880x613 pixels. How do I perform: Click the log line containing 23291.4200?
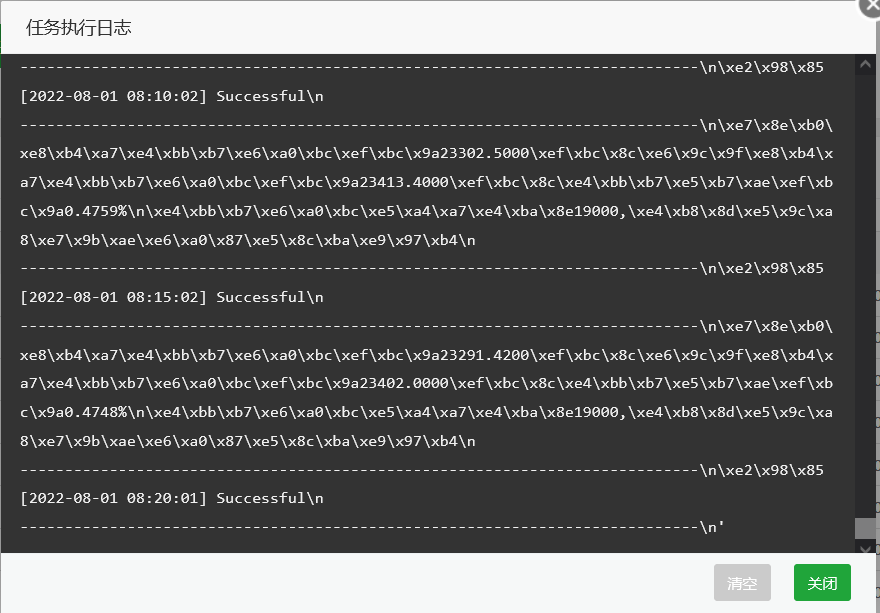(427, 355)
